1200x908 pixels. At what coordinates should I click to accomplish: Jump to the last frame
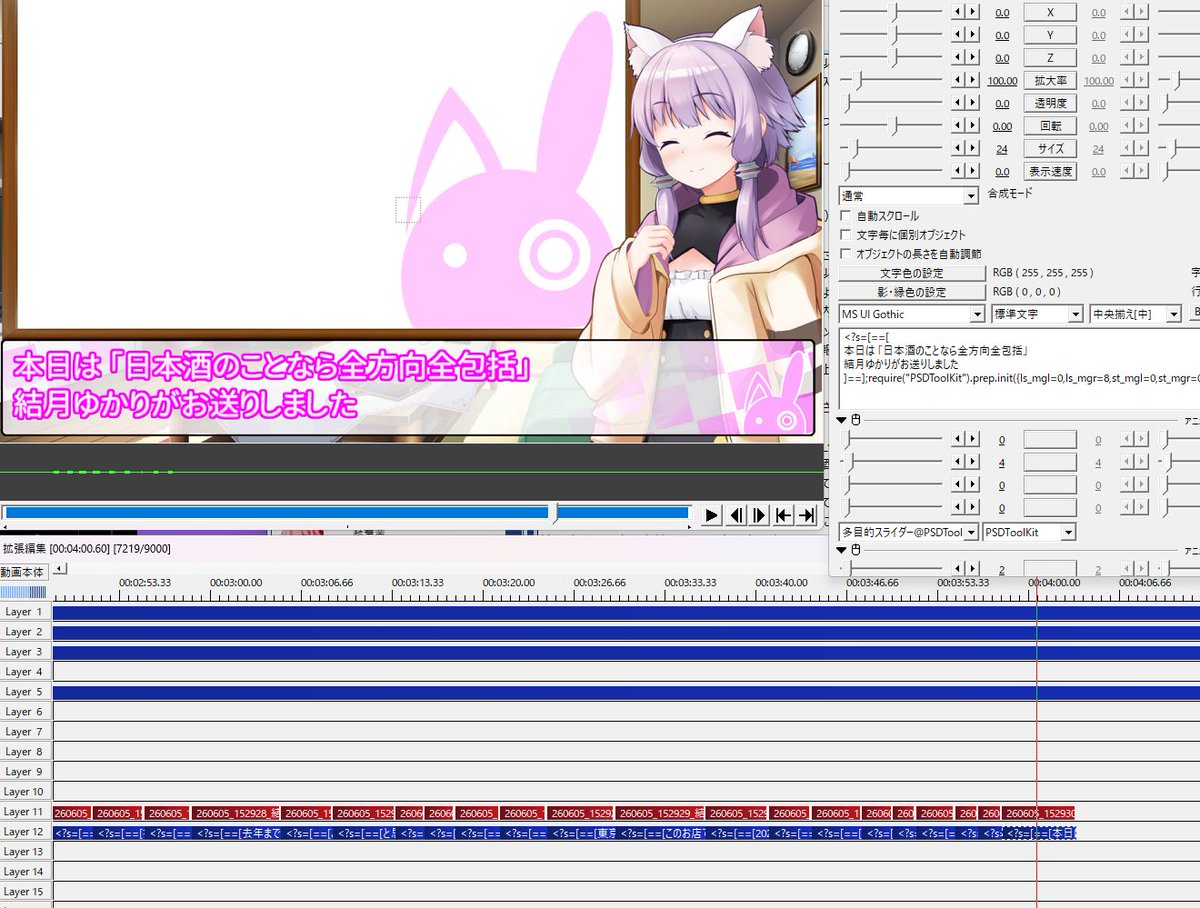click(x=808, y=515)
